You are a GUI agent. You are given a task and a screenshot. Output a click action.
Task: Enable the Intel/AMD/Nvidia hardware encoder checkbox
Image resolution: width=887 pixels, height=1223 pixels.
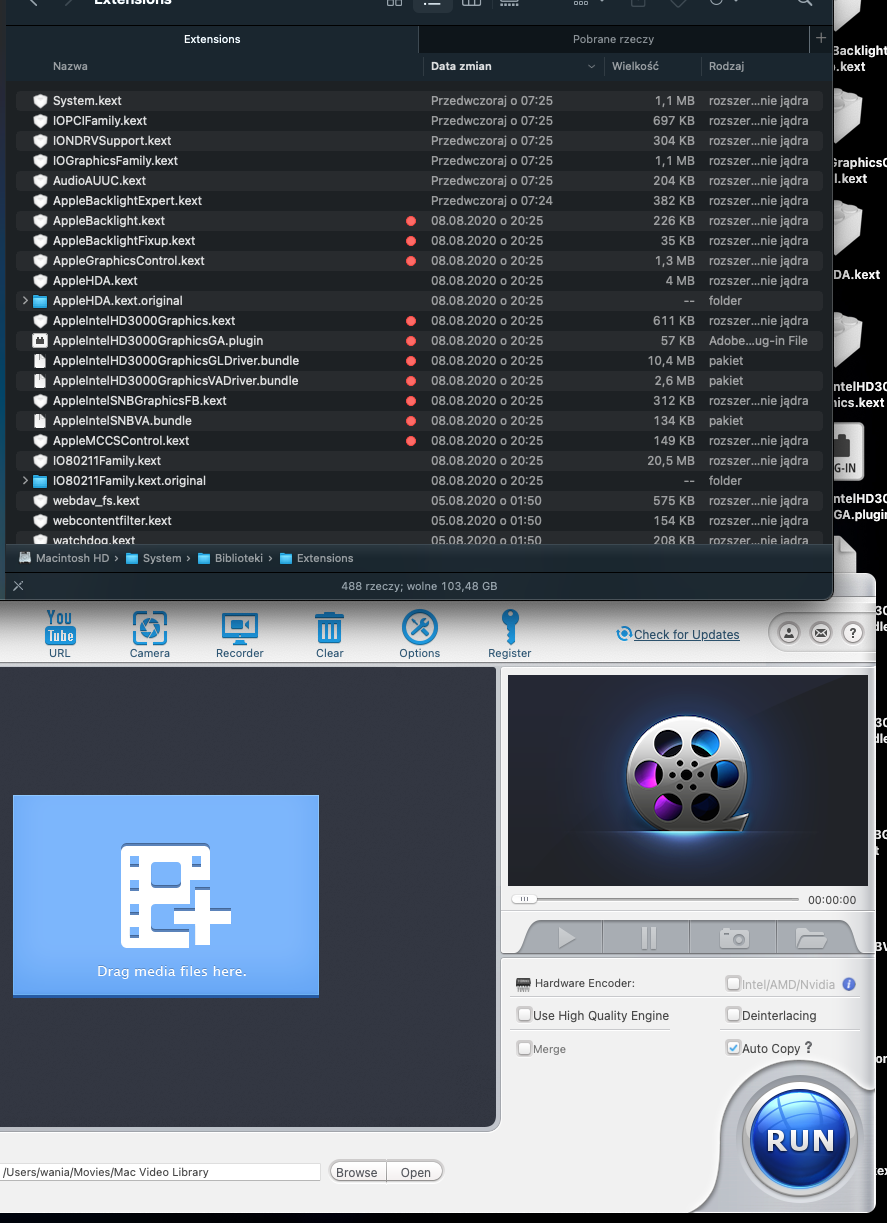tap(734, 984)
